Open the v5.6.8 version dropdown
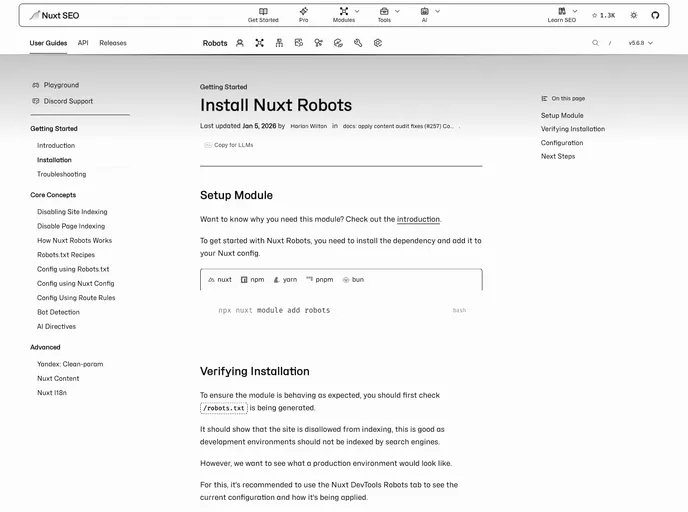 tap(641, 43)
